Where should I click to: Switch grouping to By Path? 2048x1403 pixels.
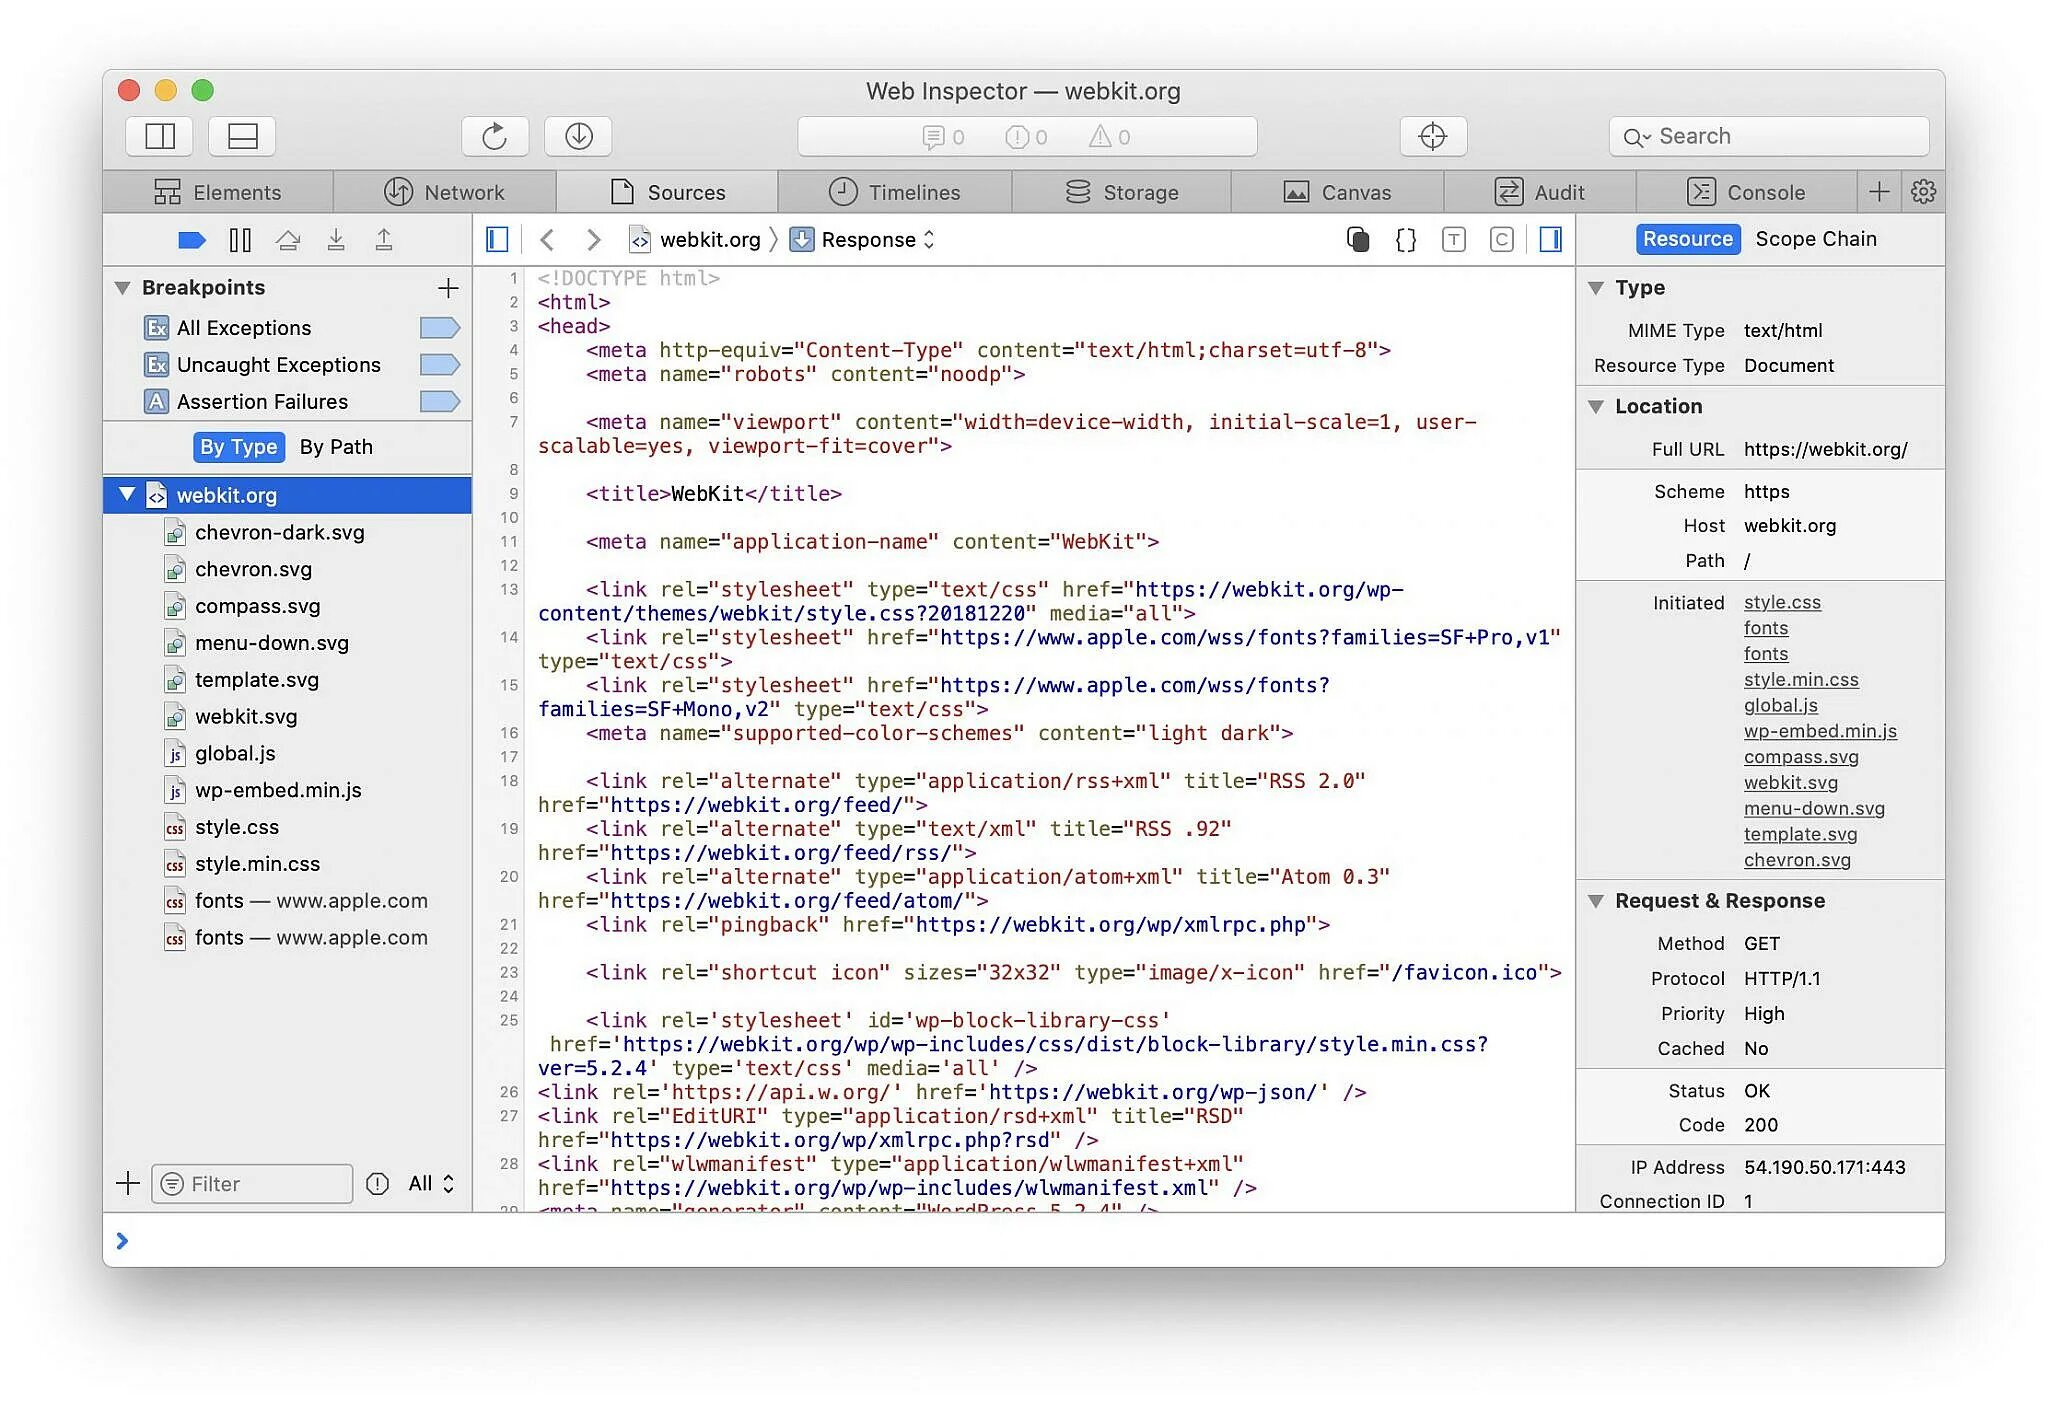[x=336, y=447]
